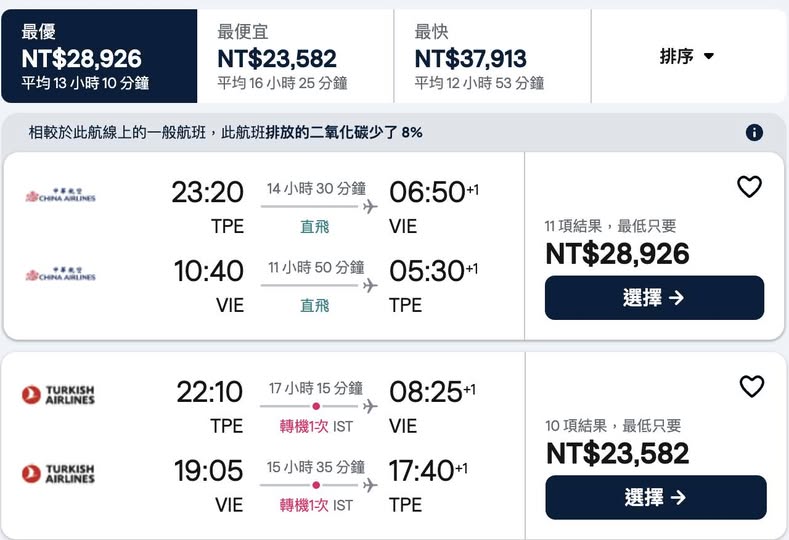Favorite the China Airlines flight with heart icon
Image resolution: width=789 pixels, height=540 pixels.
(749, 187)
